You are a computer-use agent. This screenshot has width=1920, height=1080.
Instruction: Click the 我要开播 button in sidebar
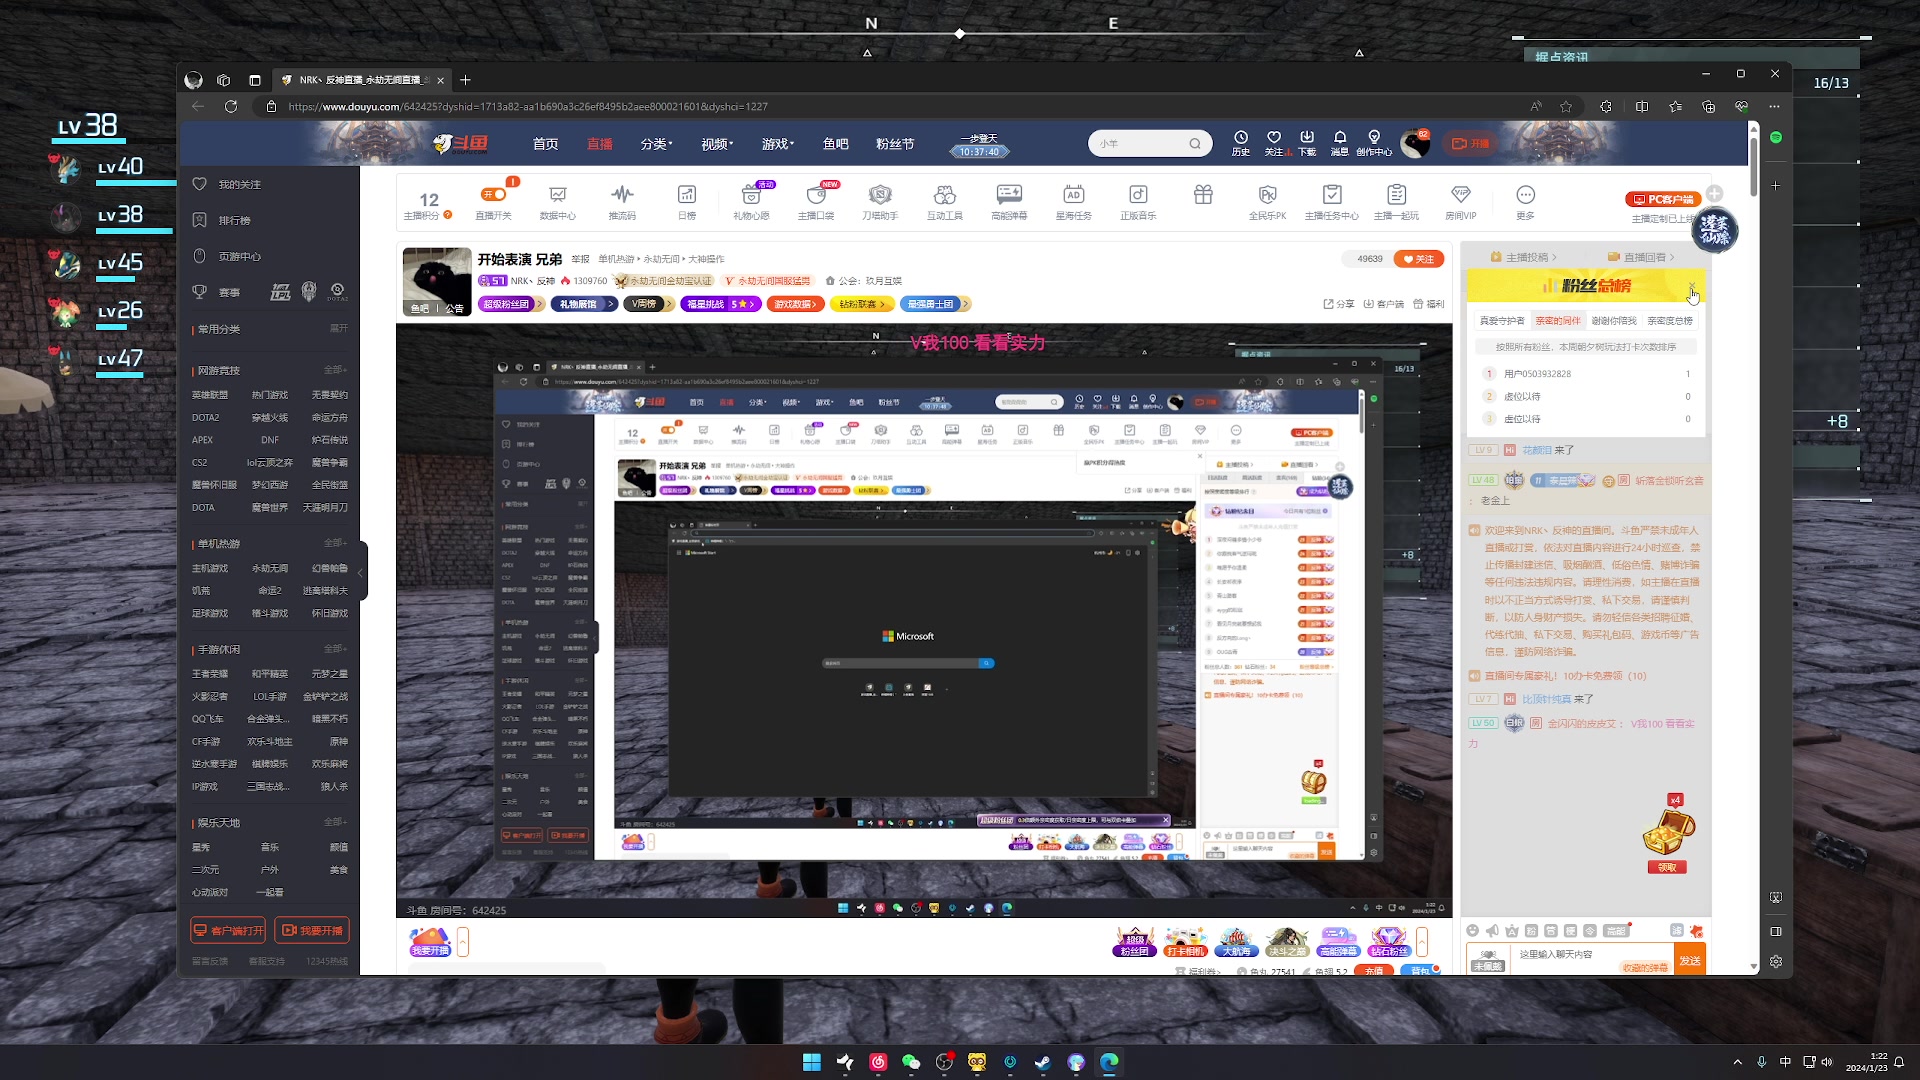pyautogui.click(x=312, y=930)
